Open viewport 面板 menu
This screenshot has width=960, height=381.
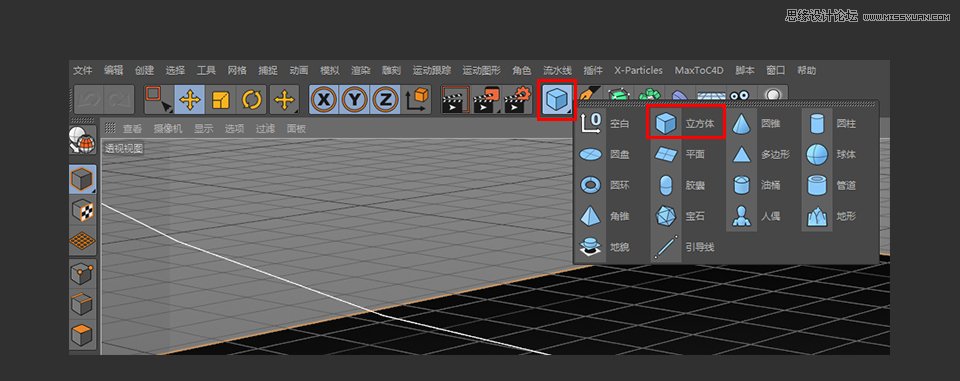296,129
